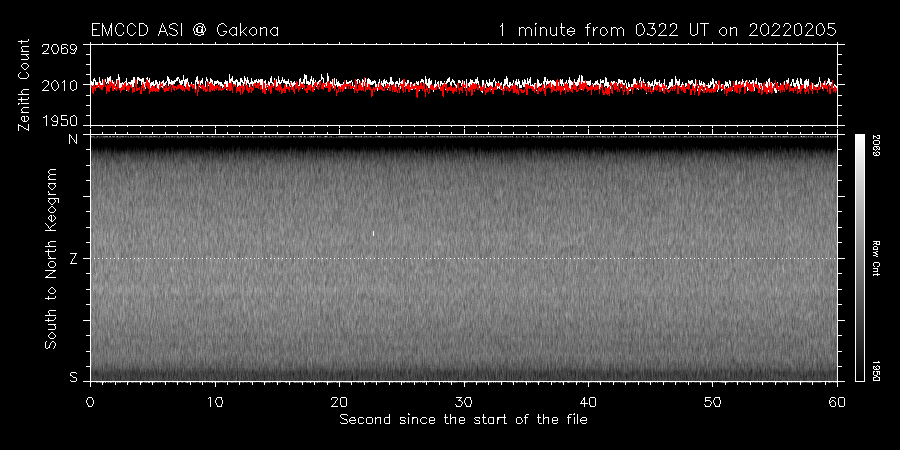Screen dimensions: 900x450
Task: Click the 2010 zenith count axis value
Action: point(60,86)
